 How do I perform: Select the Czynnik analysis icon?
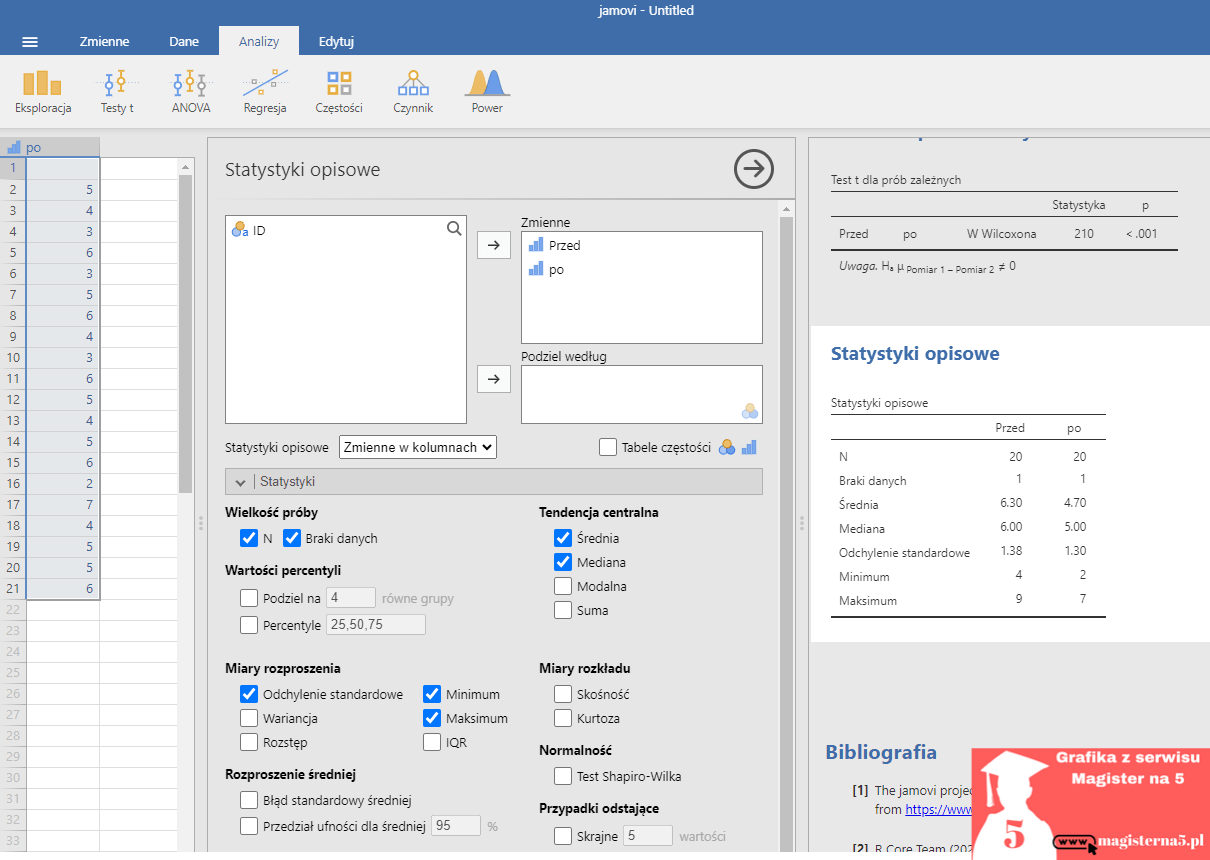(x=413, y=91)
